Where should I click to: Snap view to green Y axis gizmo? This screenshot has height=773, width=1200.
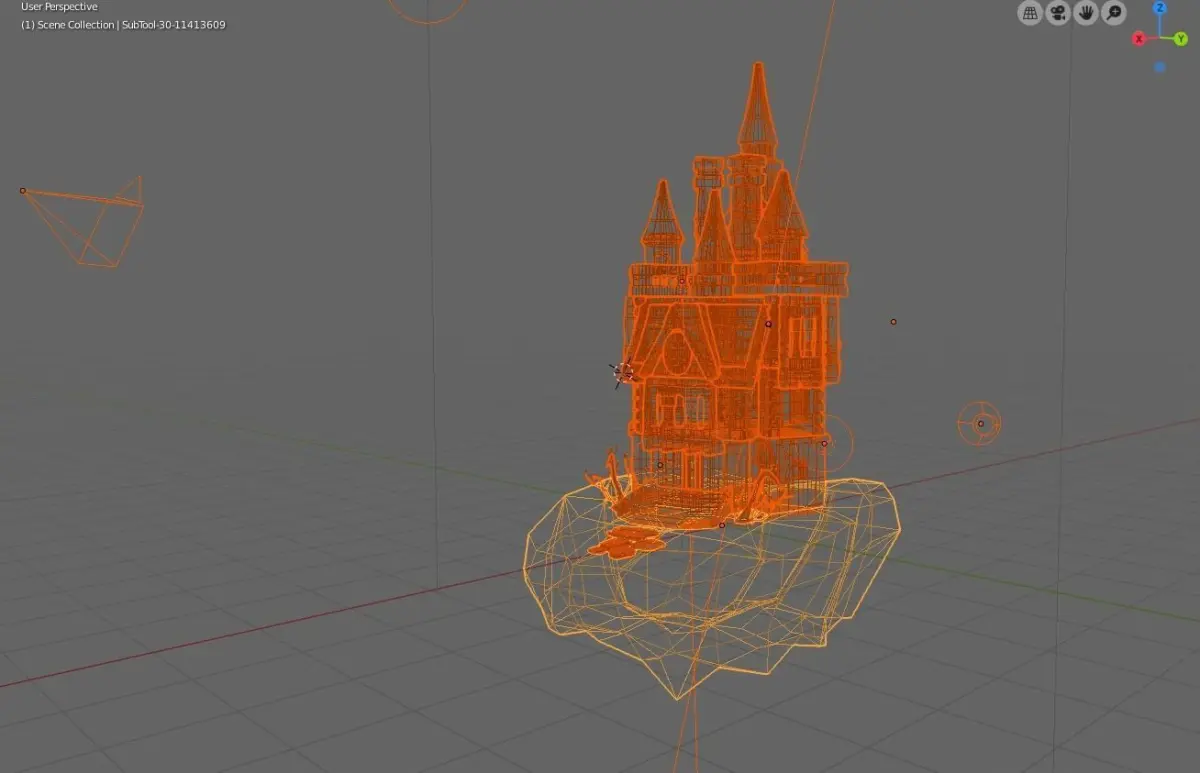[1181, 39]
